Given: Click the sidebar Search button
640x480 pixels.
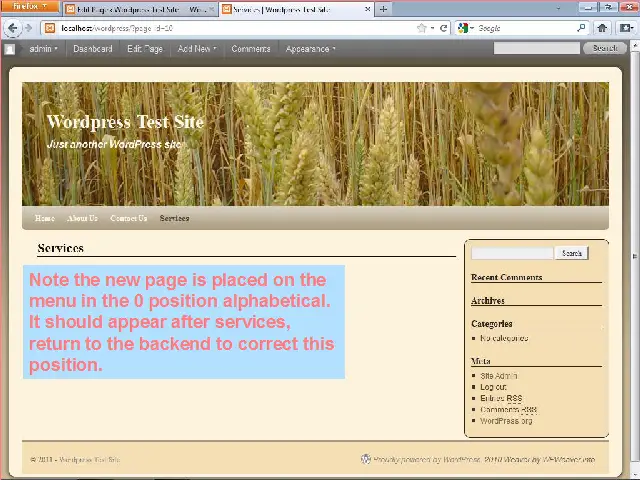Looking at the screenshot, I should [571, 253].
